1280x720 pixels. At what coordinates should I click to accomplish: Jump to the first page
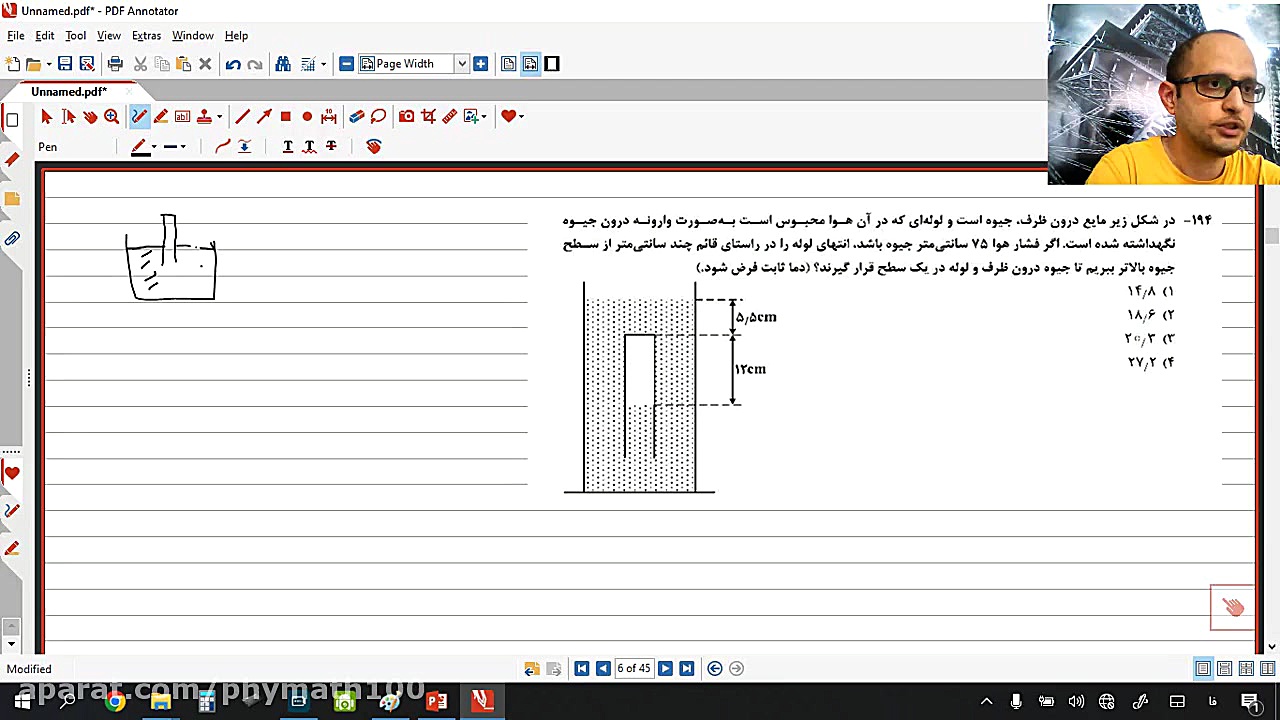tap(581, 669)
